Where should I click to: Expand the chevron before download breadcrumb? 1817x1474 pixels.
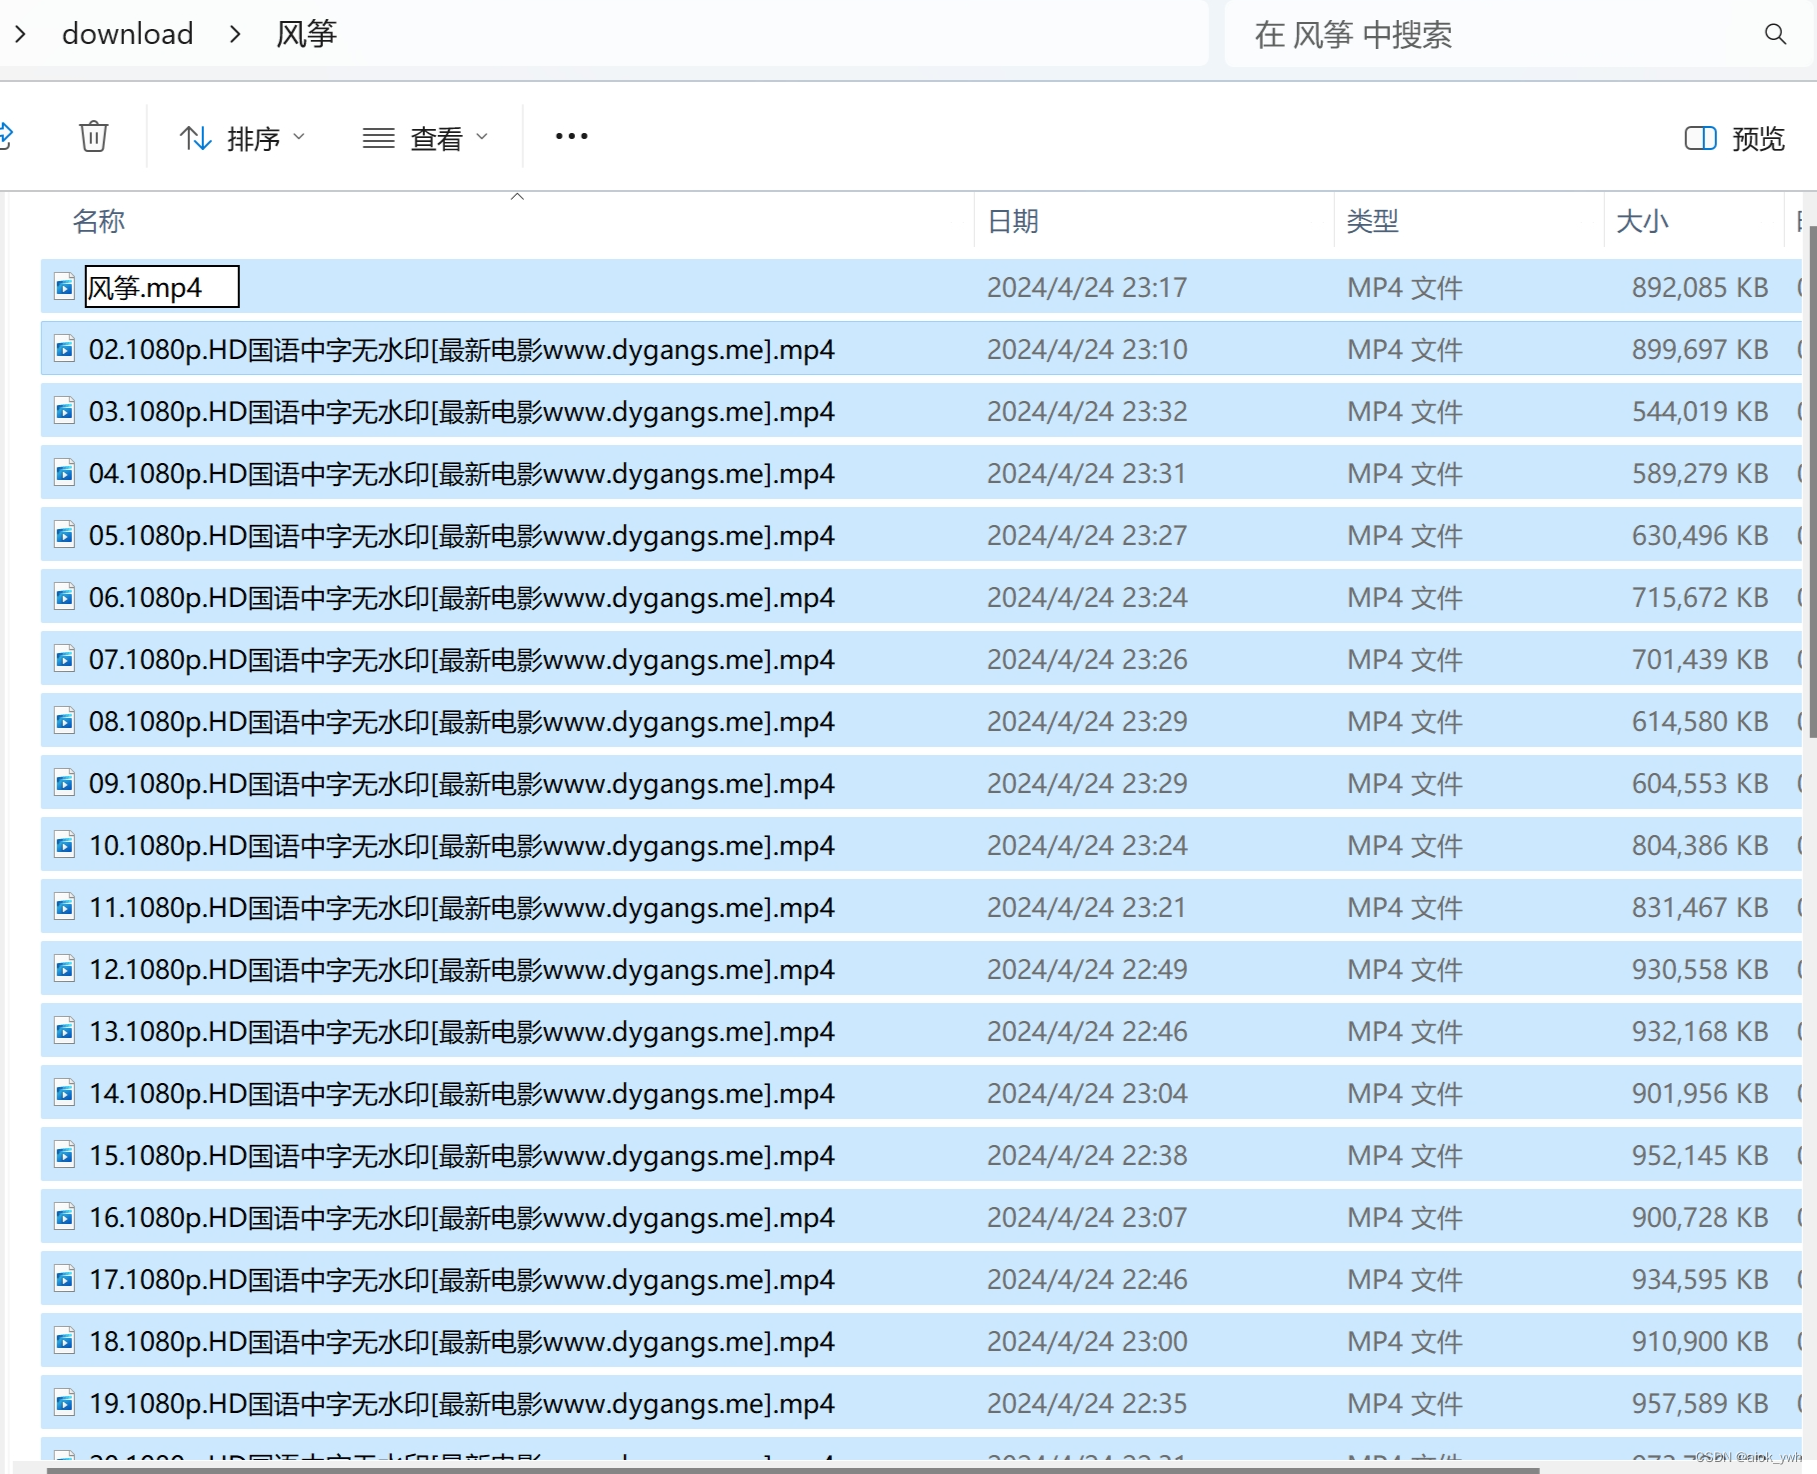20,34
